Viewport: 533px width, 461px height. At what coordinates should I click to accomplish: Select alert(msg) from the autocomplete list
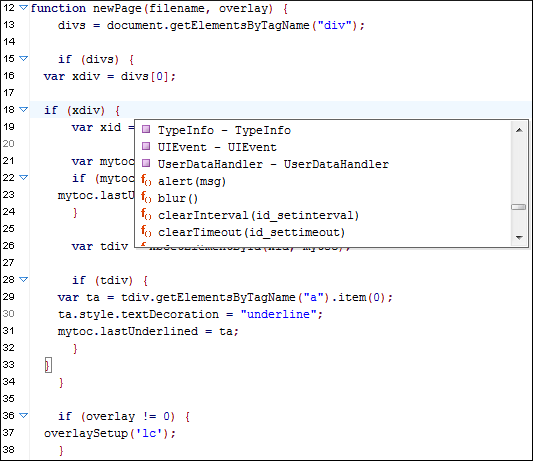pos(191,181)
